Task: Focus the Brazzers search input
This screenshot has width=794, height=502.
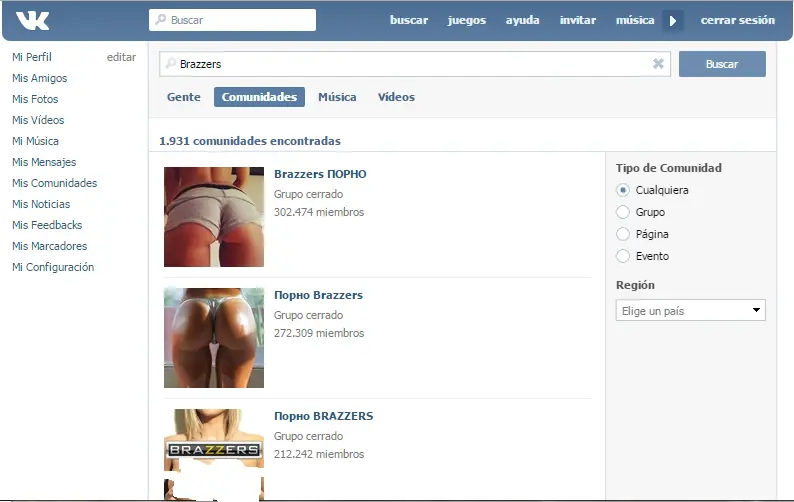Action: pyautogui.click(x=415, y=64)
